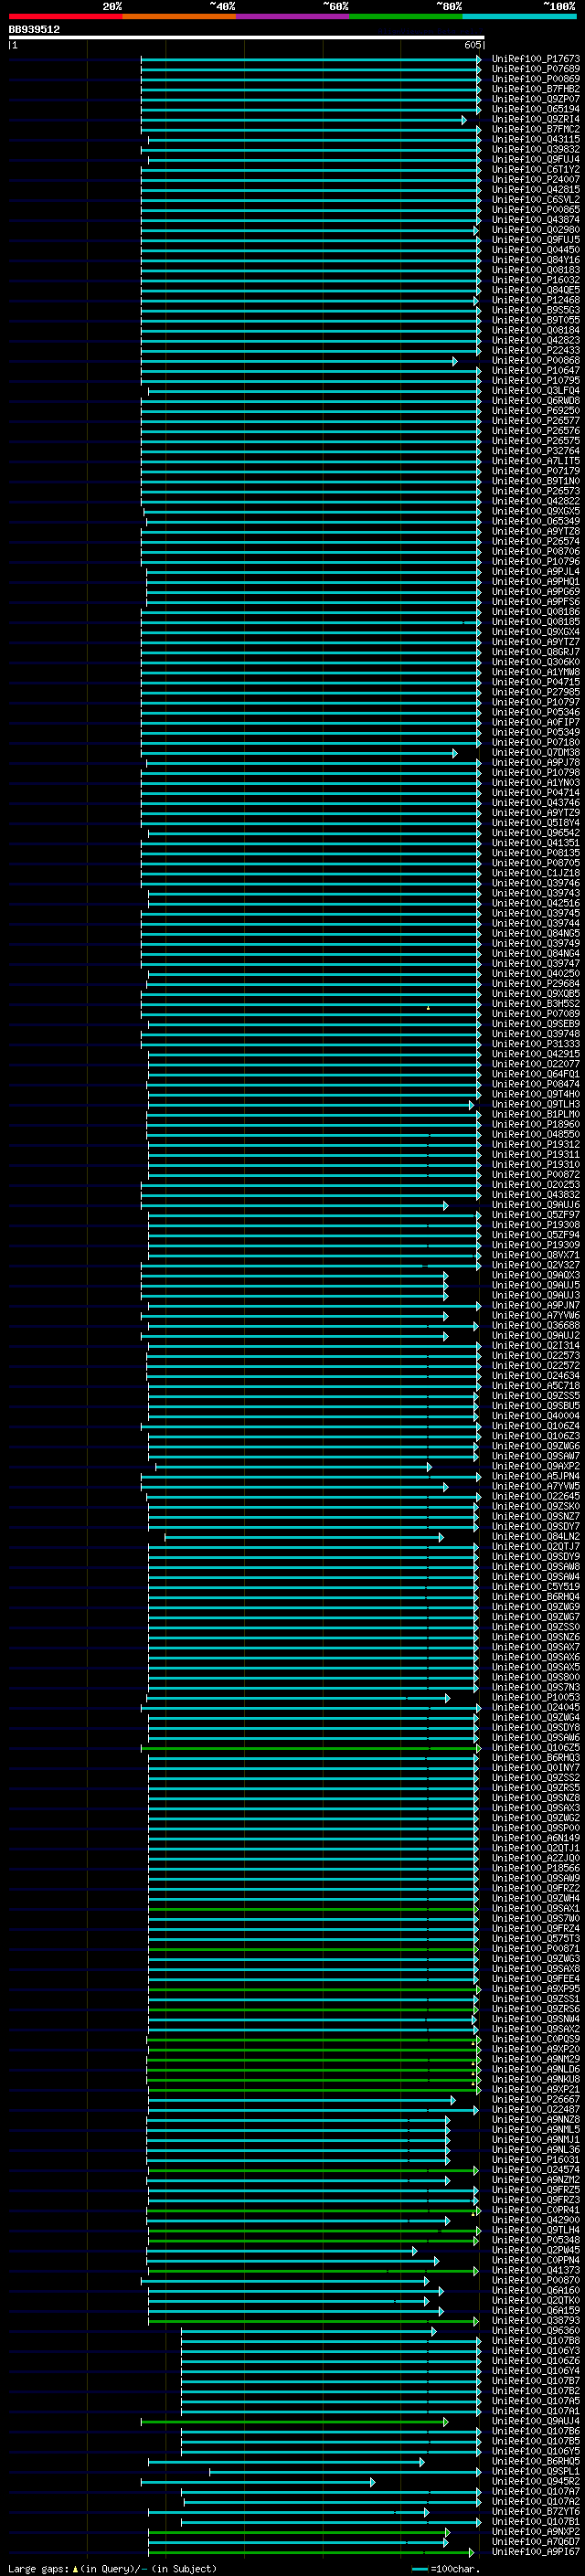View hit UniRef100_P07089
The image size is (585, 2576).
tap(535, 1014)
